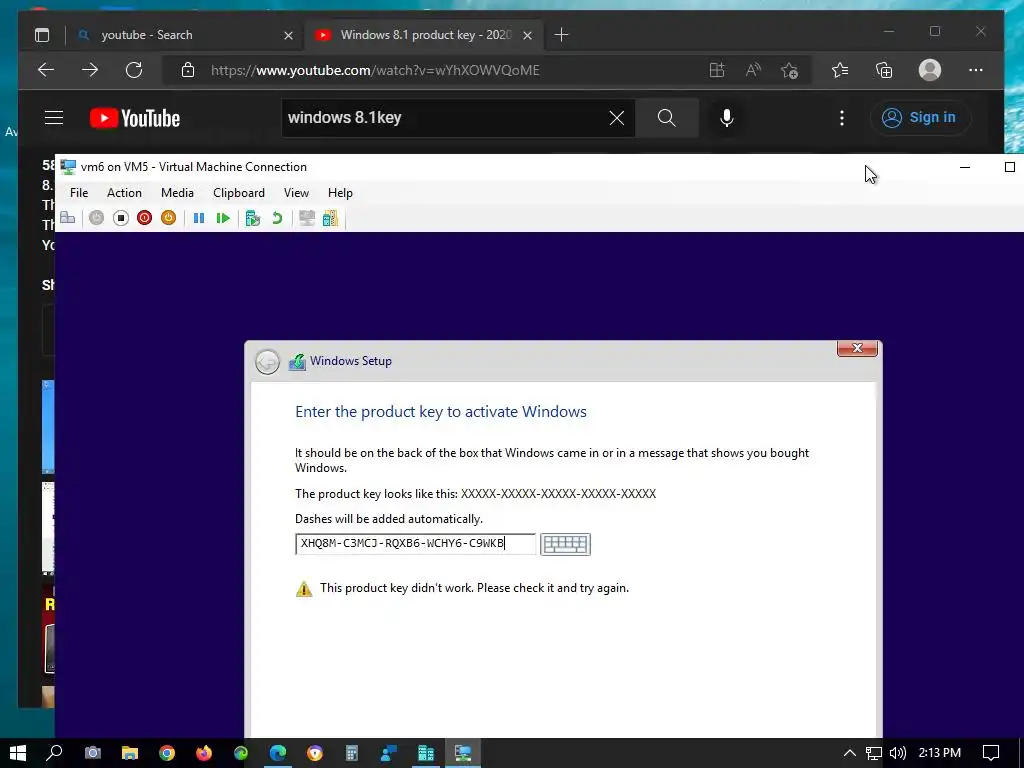Pause the virtual machine
1024x768 pixels.
click(x=199, y=218)
